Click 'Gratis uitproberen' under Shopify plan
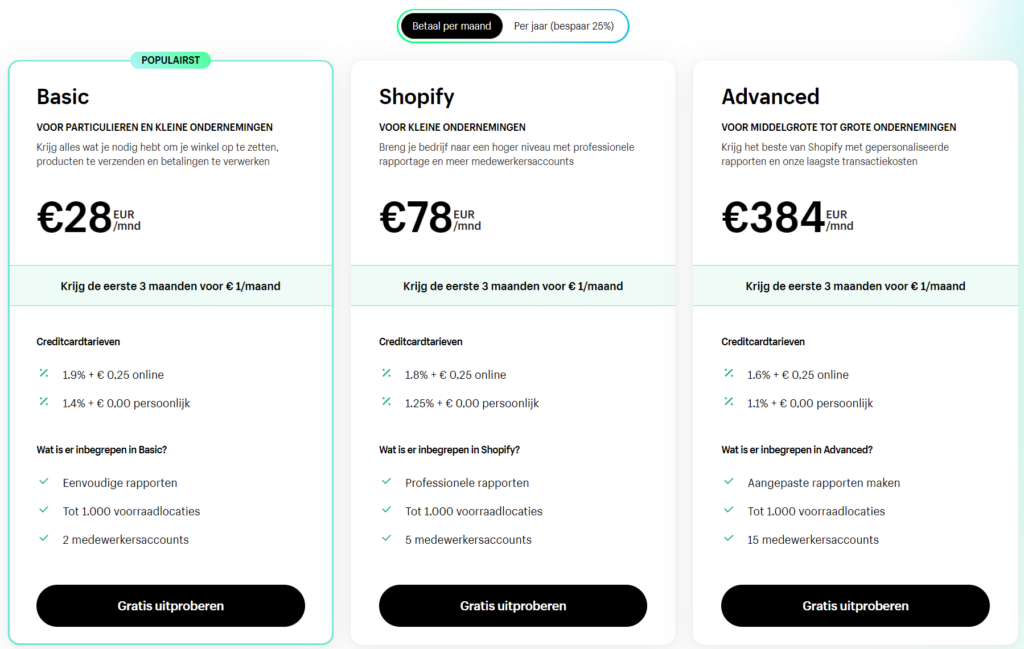 (x=513, y=606)
